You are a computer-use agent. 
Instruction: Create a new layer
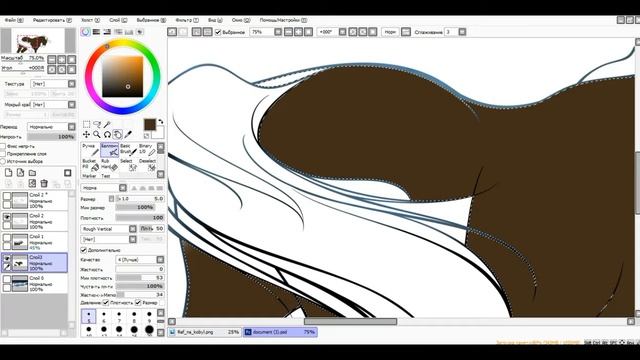(x=9, y=173)
